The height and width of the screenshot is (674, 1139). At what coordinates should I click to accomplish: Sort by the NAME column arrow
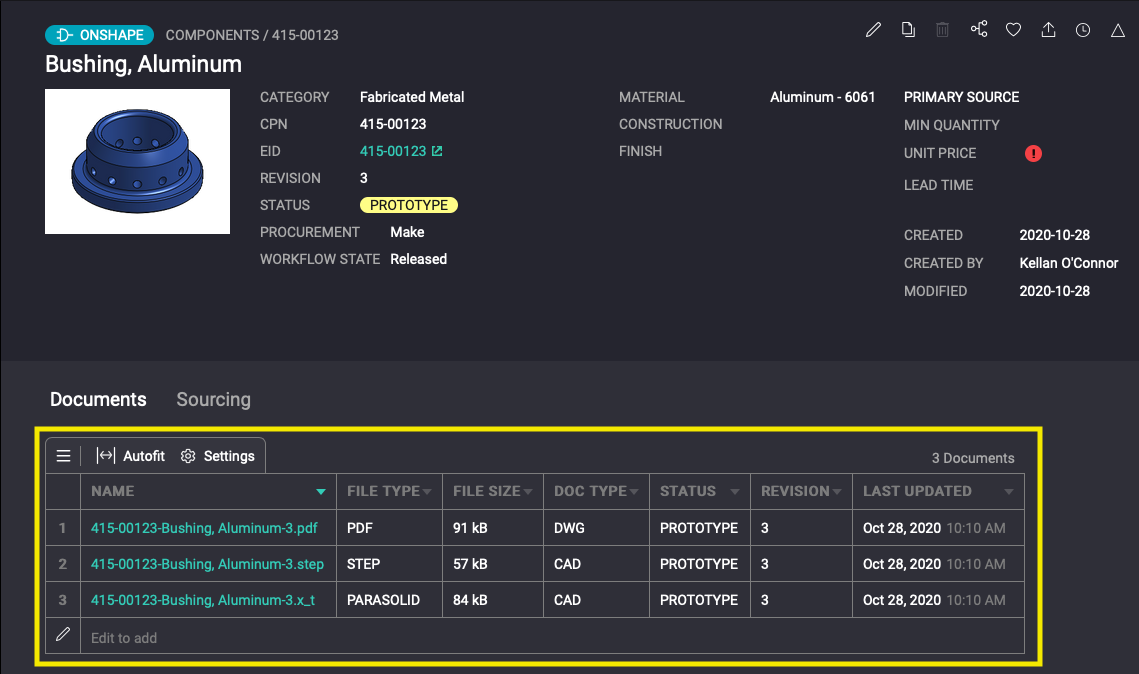320,492
